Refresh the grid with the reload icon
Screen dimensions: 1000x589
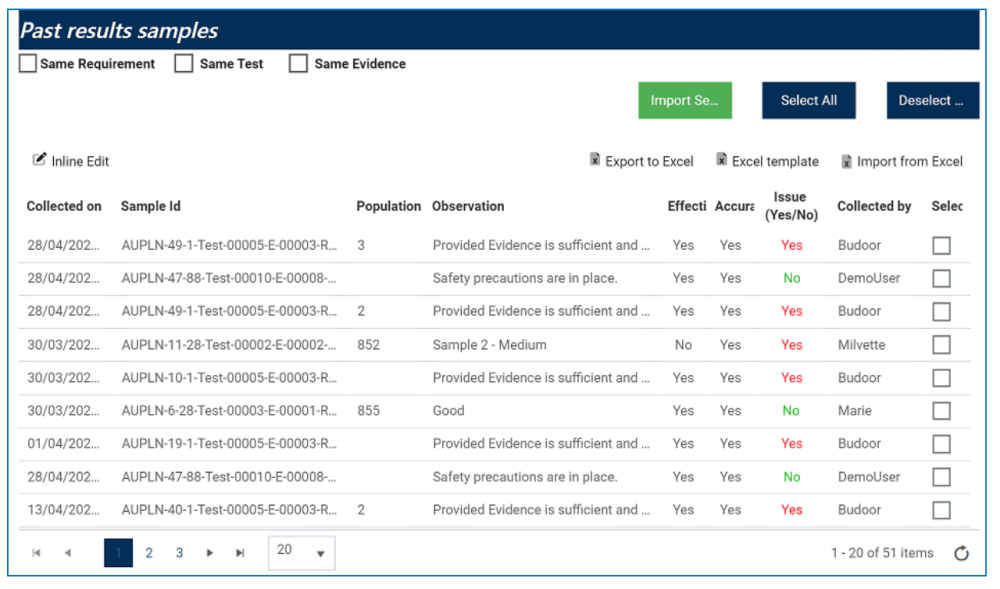click(x=961, y=553)
